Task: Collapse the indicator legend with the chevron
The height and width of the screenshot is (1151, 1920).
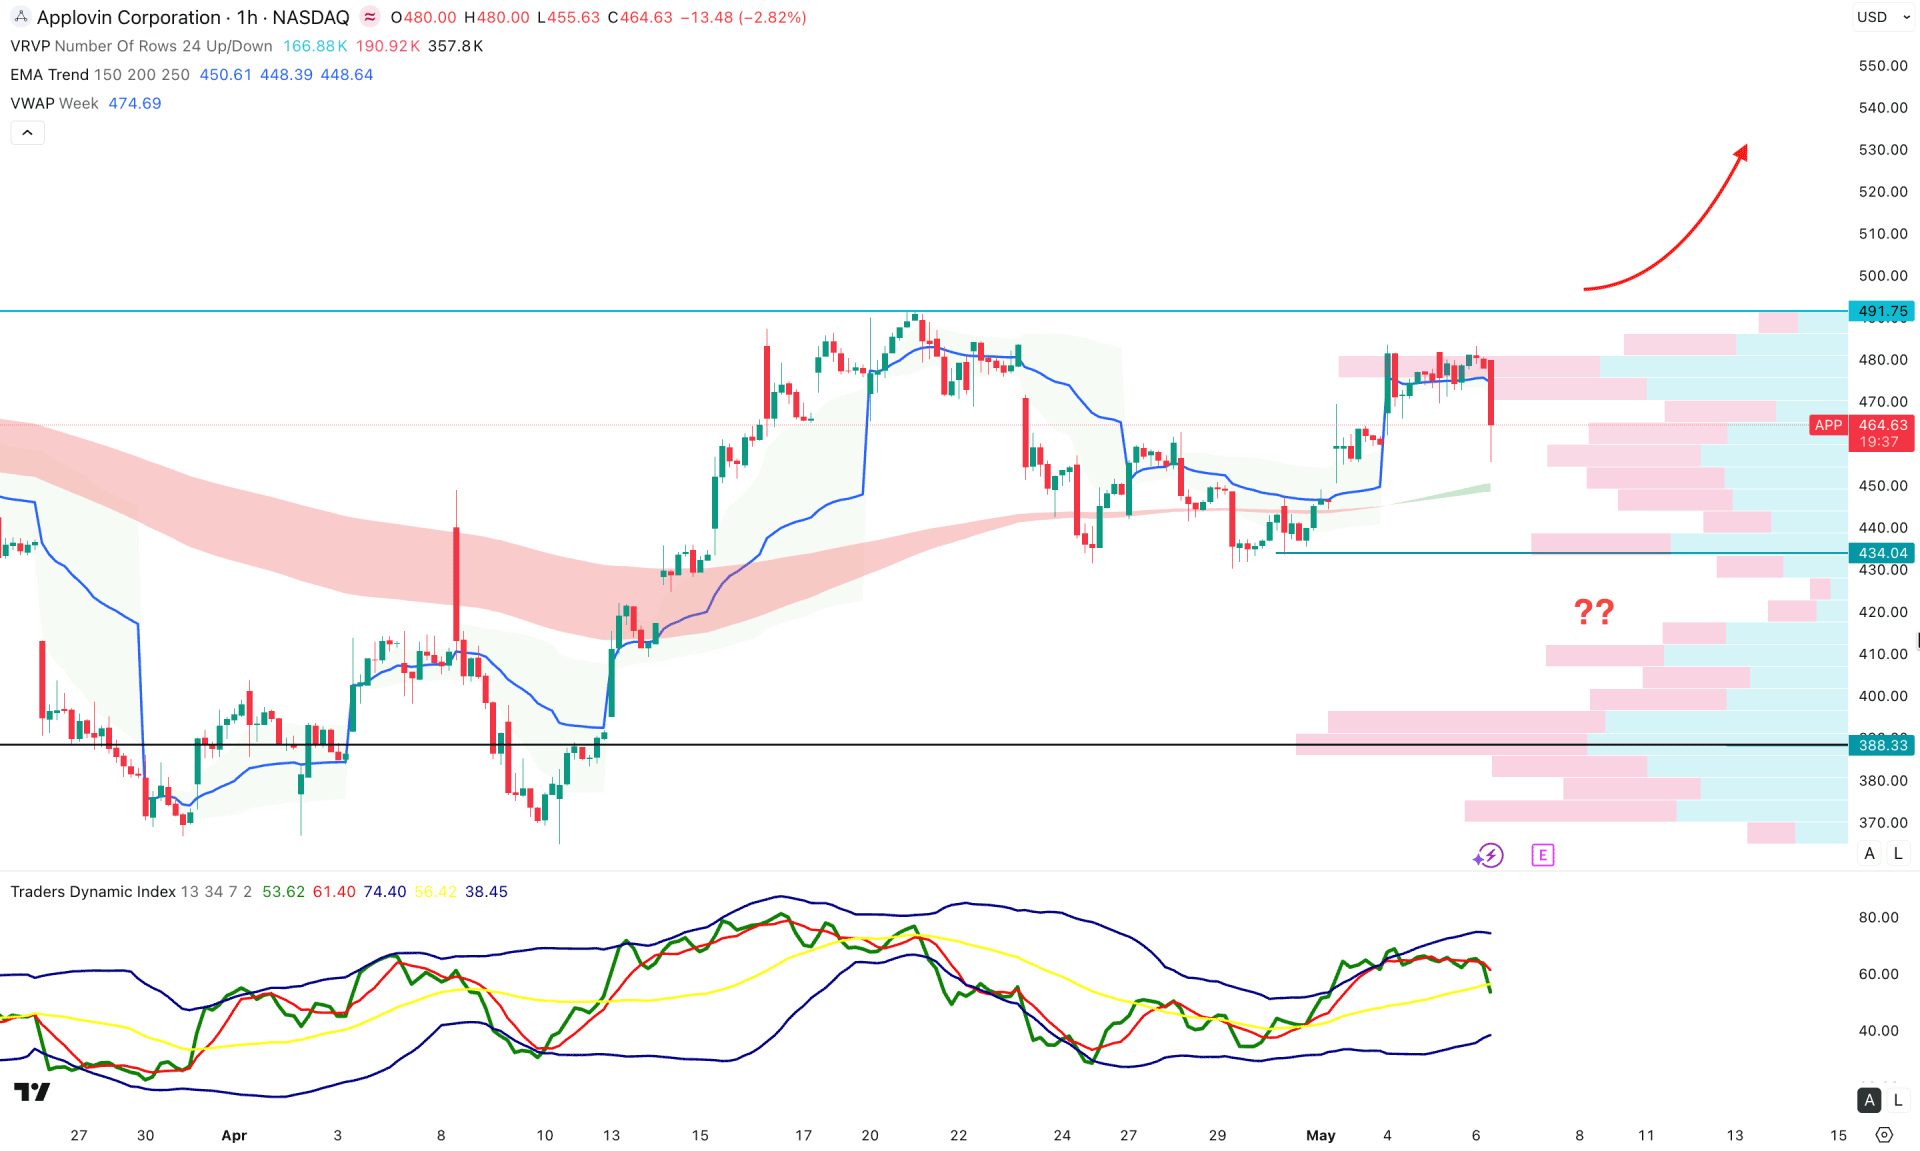Action: pos(27,132)
